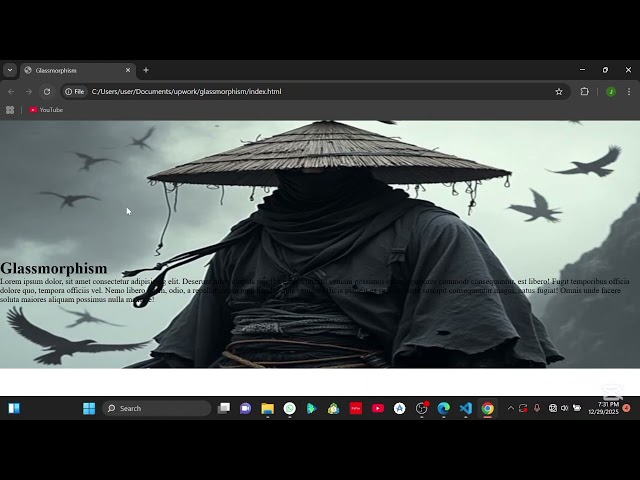640x480 pixels.
Task: Click the taskbar Search box
Action: point(157,408)
